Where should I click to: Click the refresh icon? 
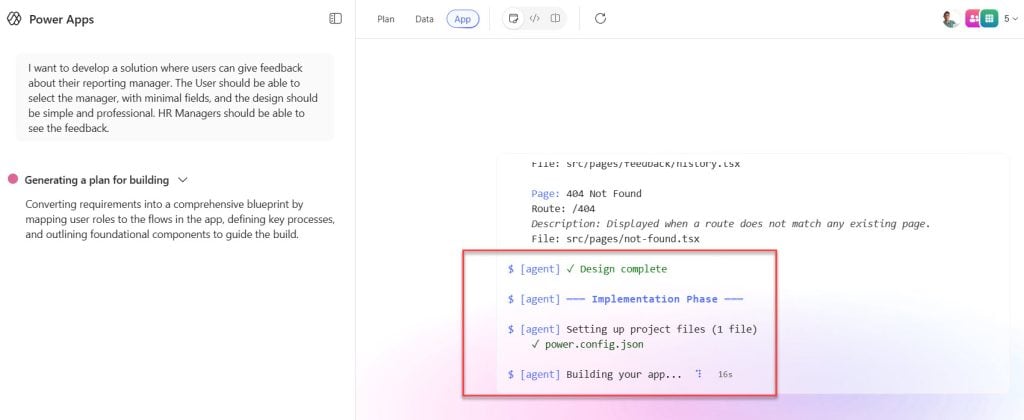pyautogui.click(x=601, y=18)
